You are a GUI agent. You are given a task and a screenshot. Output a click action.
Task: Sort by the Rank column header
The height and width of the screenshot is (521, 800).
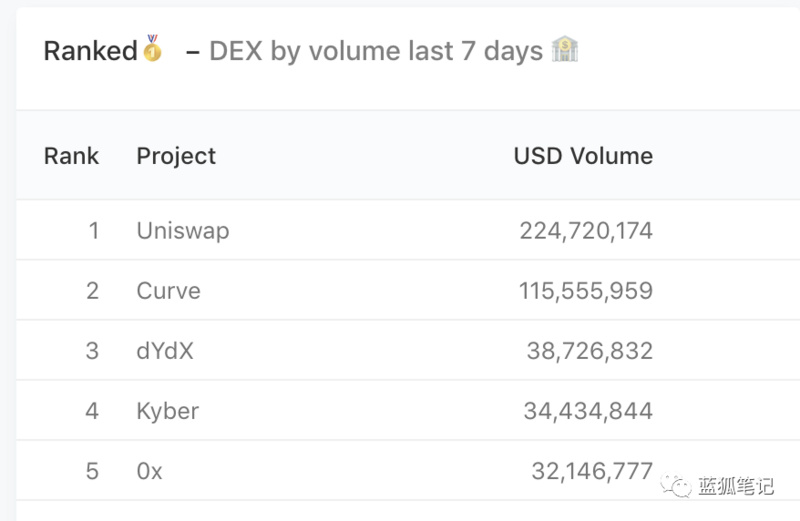[x=71, y=156]
